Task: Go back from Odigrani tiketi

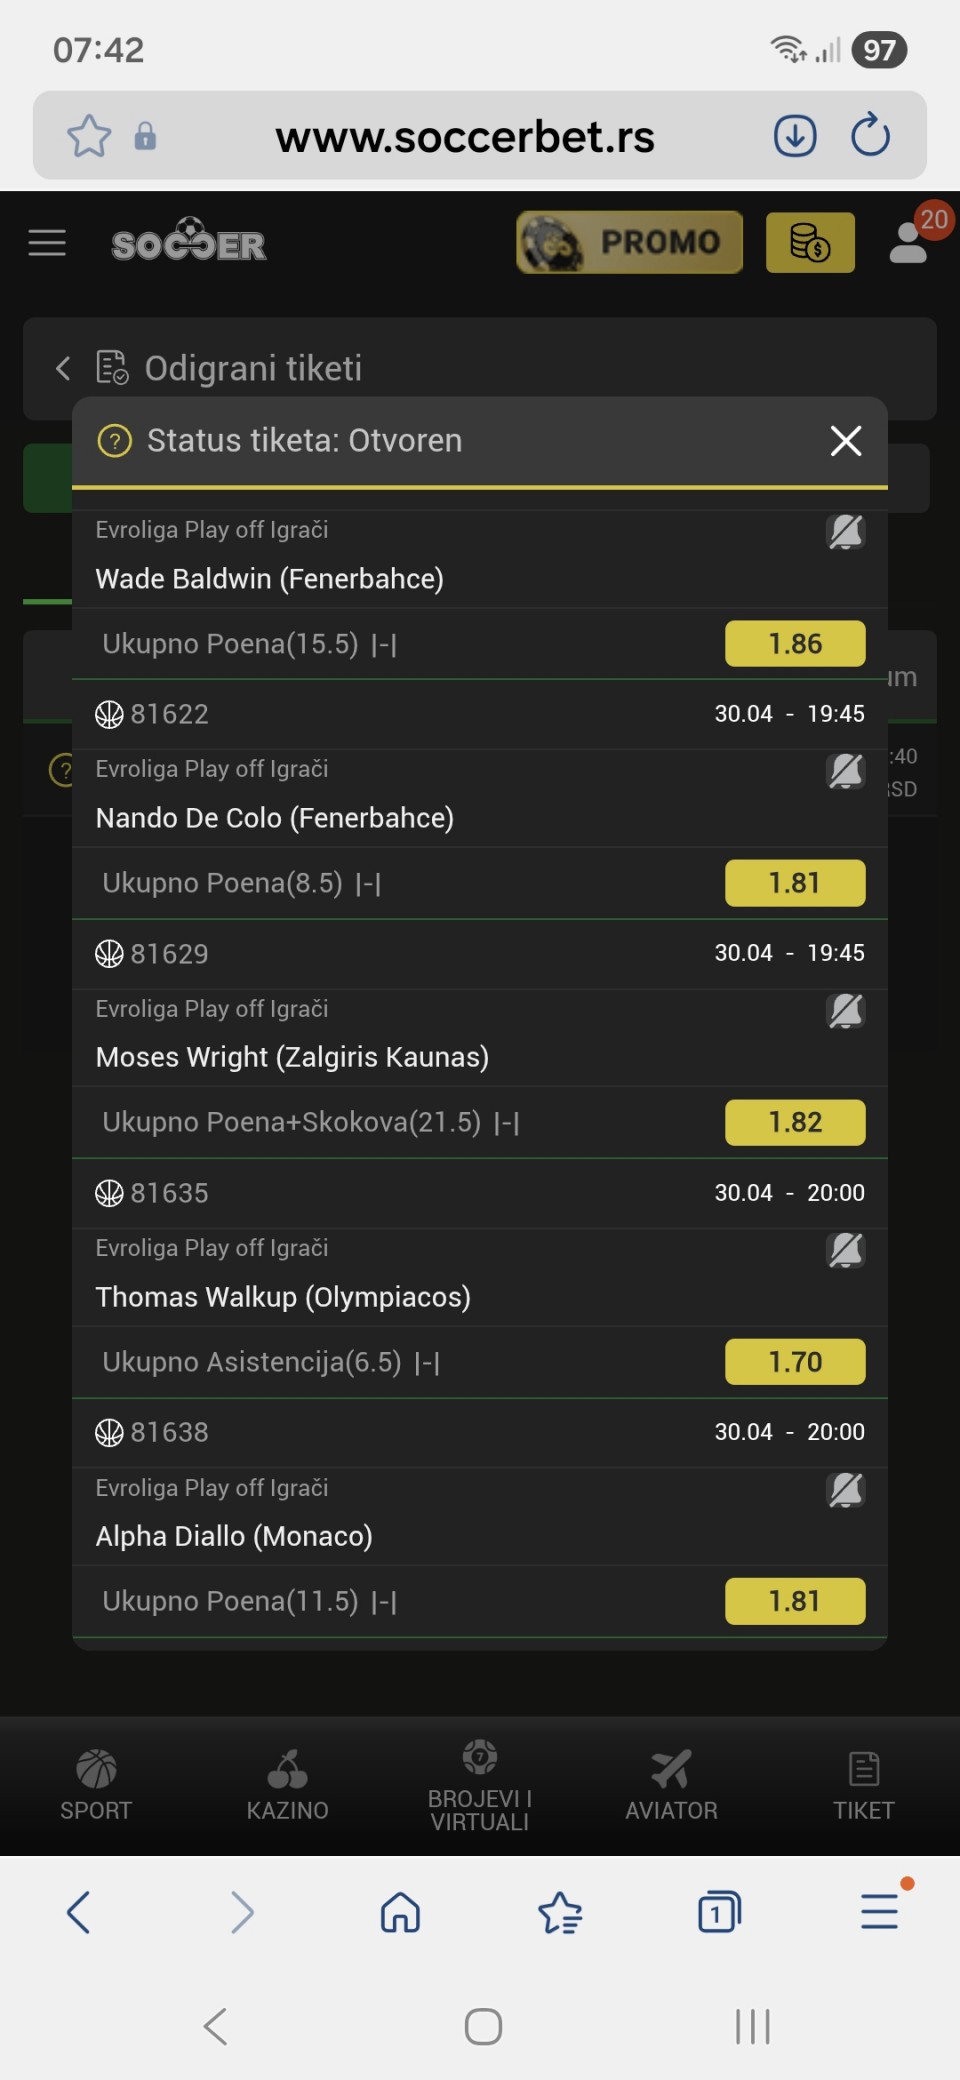Action: (x=63, y=368)
